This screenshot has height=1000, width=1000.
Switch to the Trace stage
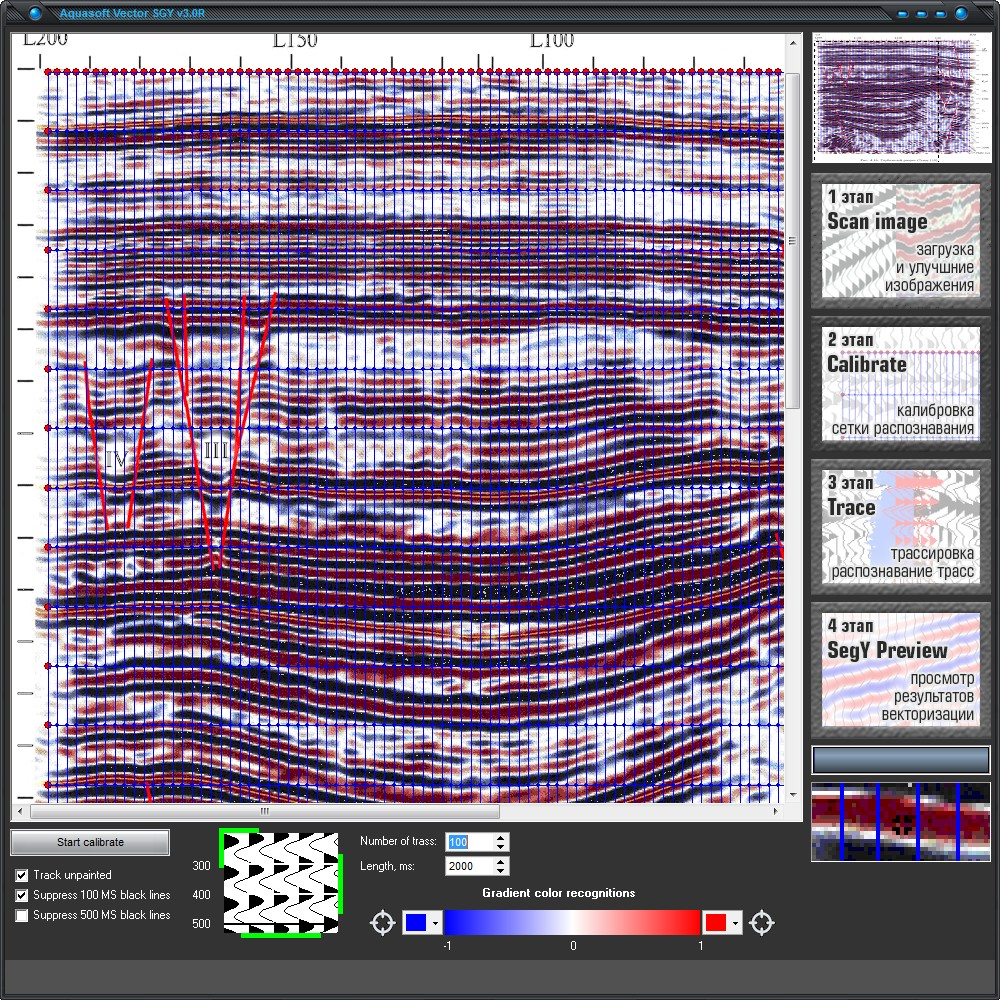[901, 526]
